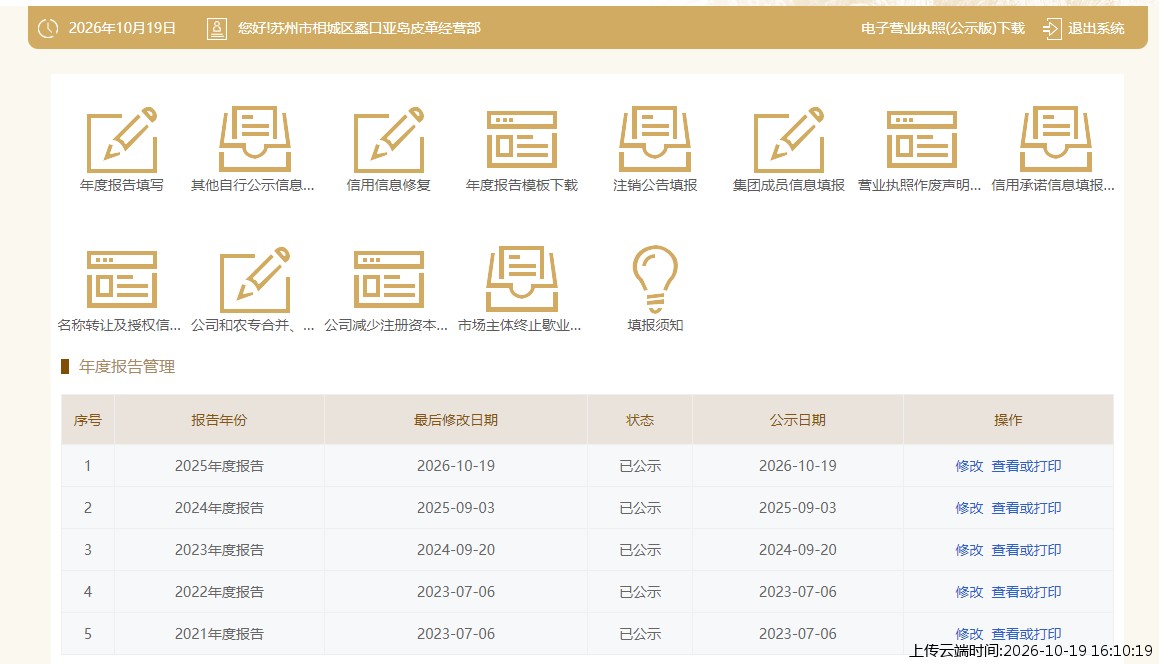The image size is (1159, 664).
Task: Open 查看或打印 for 2023年度报告
Action: pos(1026,550)
